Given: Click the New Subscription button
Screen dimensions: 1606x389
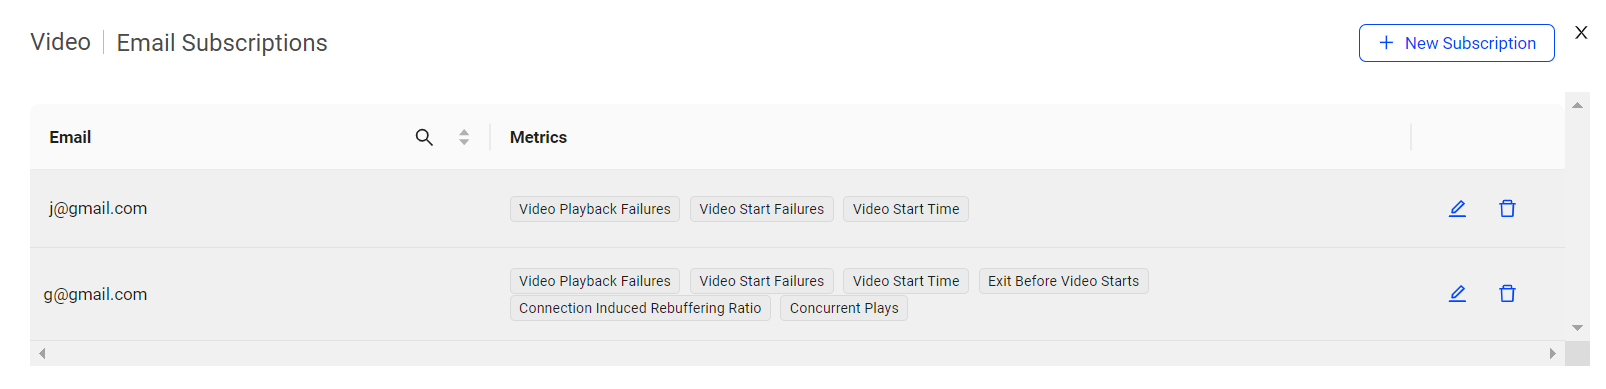Looking at the screenshot, I should tap(1456, 43).
